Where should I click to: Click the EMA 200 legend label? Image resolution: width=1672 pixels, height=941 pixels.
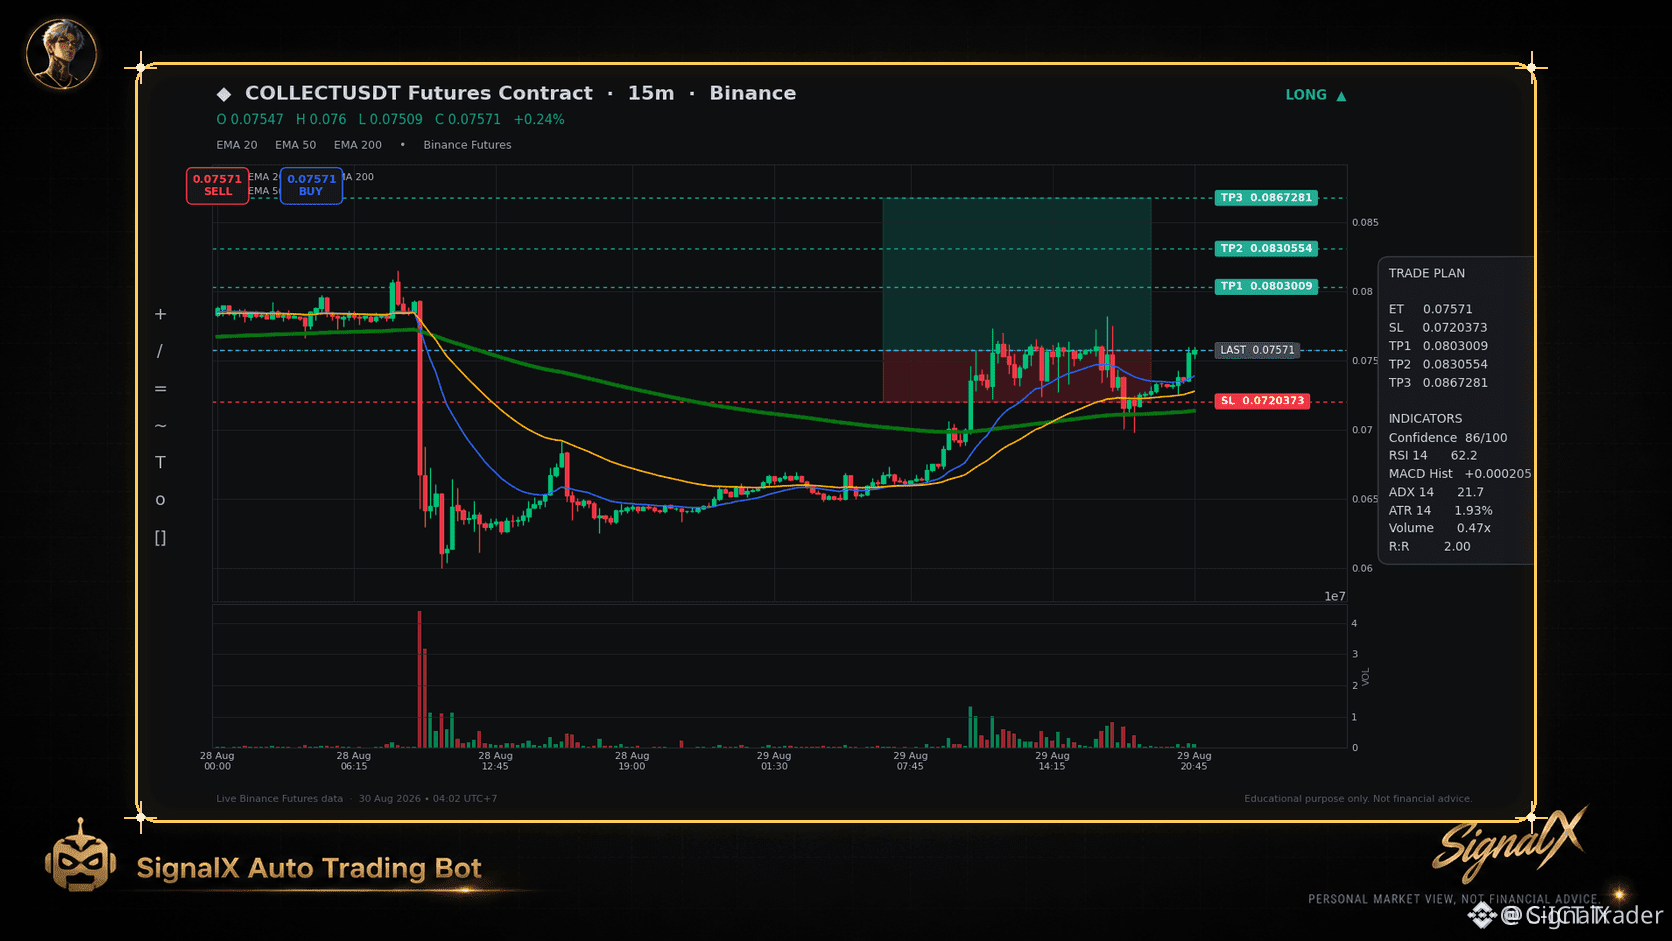(358, 145)
